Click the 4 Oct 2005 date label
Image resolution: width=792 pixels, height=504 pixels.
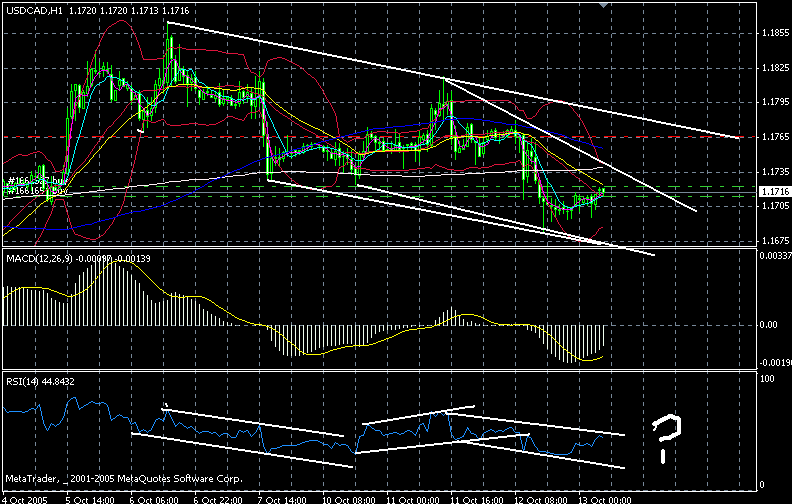[25, 500]
